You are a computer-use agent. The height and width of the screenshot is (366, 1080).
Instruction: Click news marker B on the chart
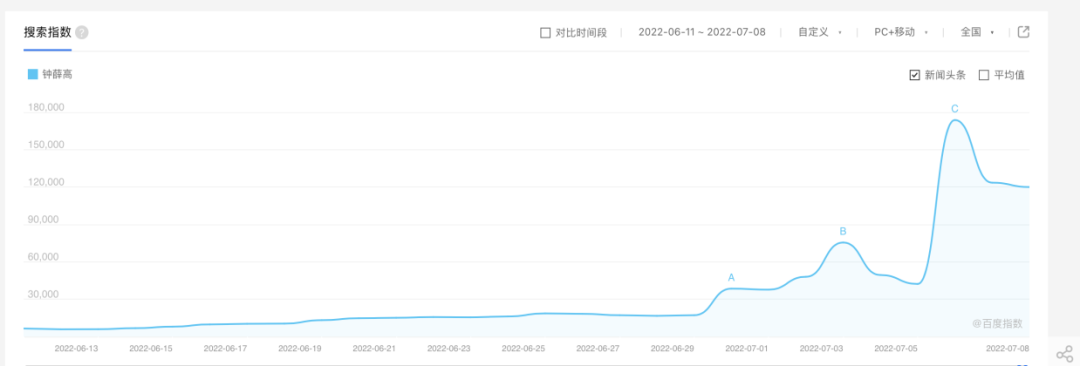click(x=842, y=232)
